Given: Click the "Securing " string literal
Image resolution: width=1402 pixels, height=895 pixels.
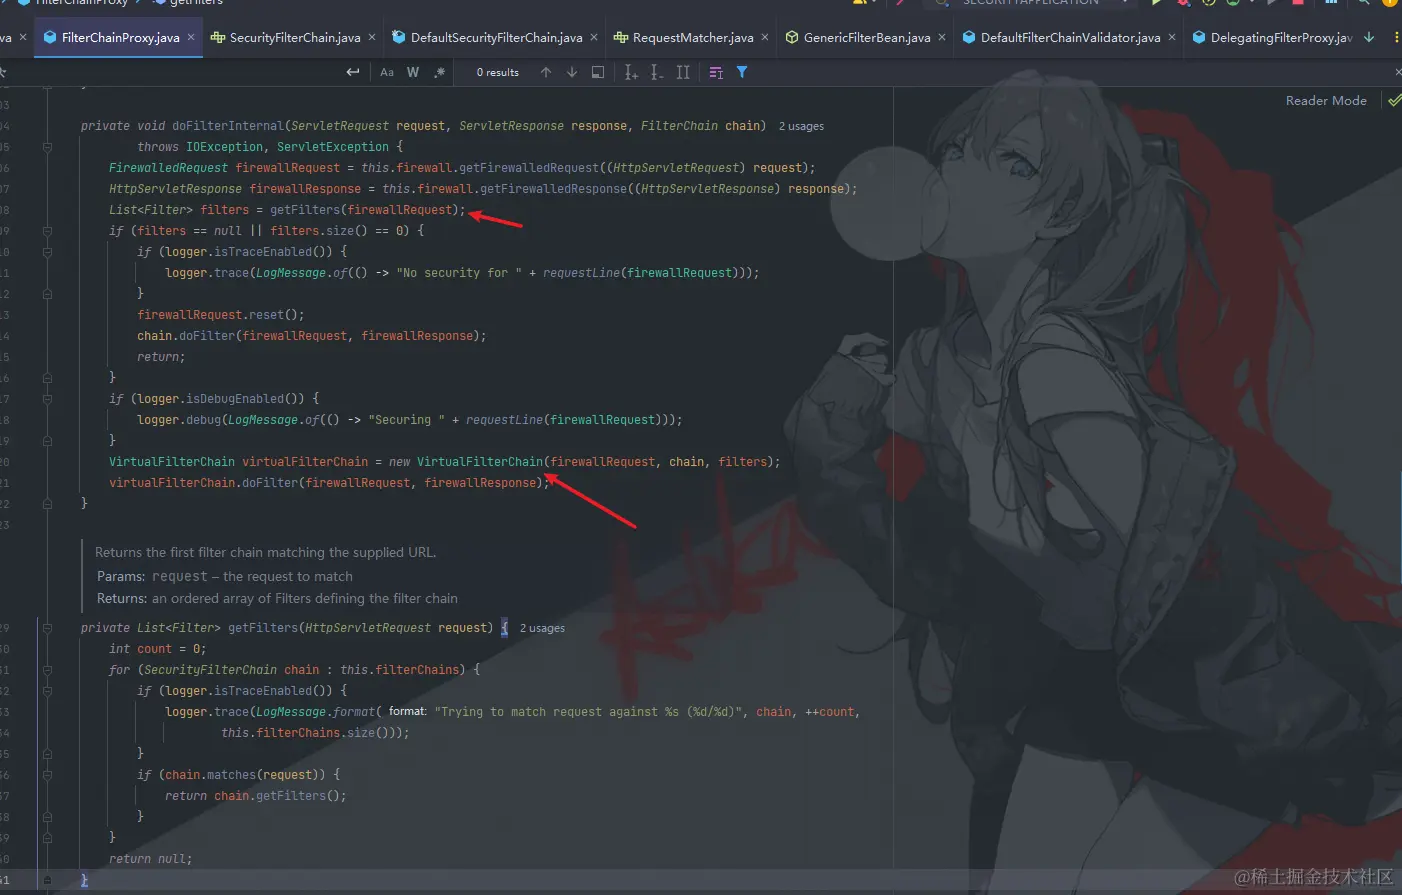Looking at the screenshot, I should pyautogui.click(x=406, y=420).
